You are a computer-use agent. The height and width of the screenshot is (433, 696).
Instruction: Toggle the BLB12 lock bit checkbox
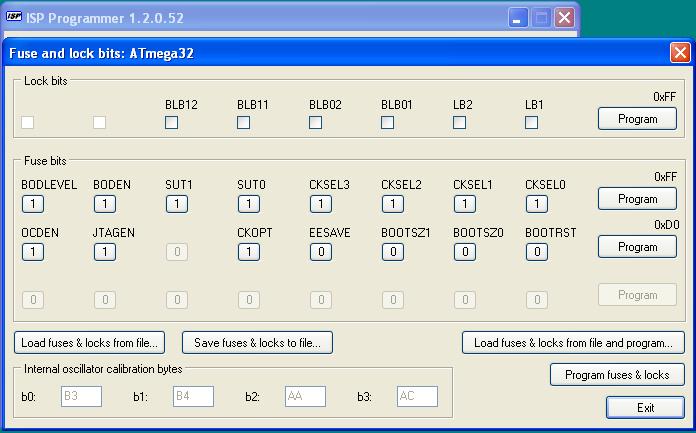[x=171, y=122]
